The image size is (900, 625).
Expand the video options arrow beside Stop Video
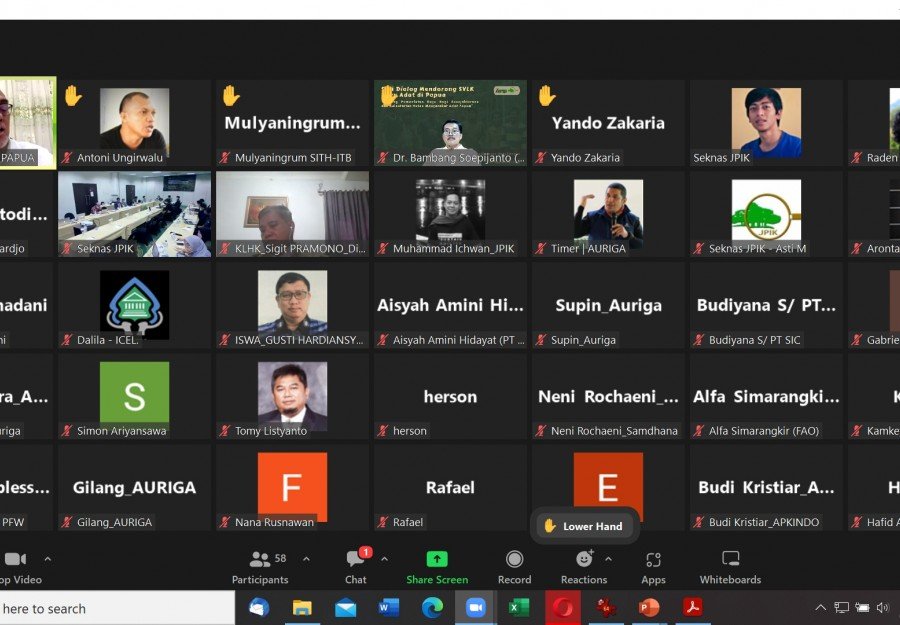48,558
